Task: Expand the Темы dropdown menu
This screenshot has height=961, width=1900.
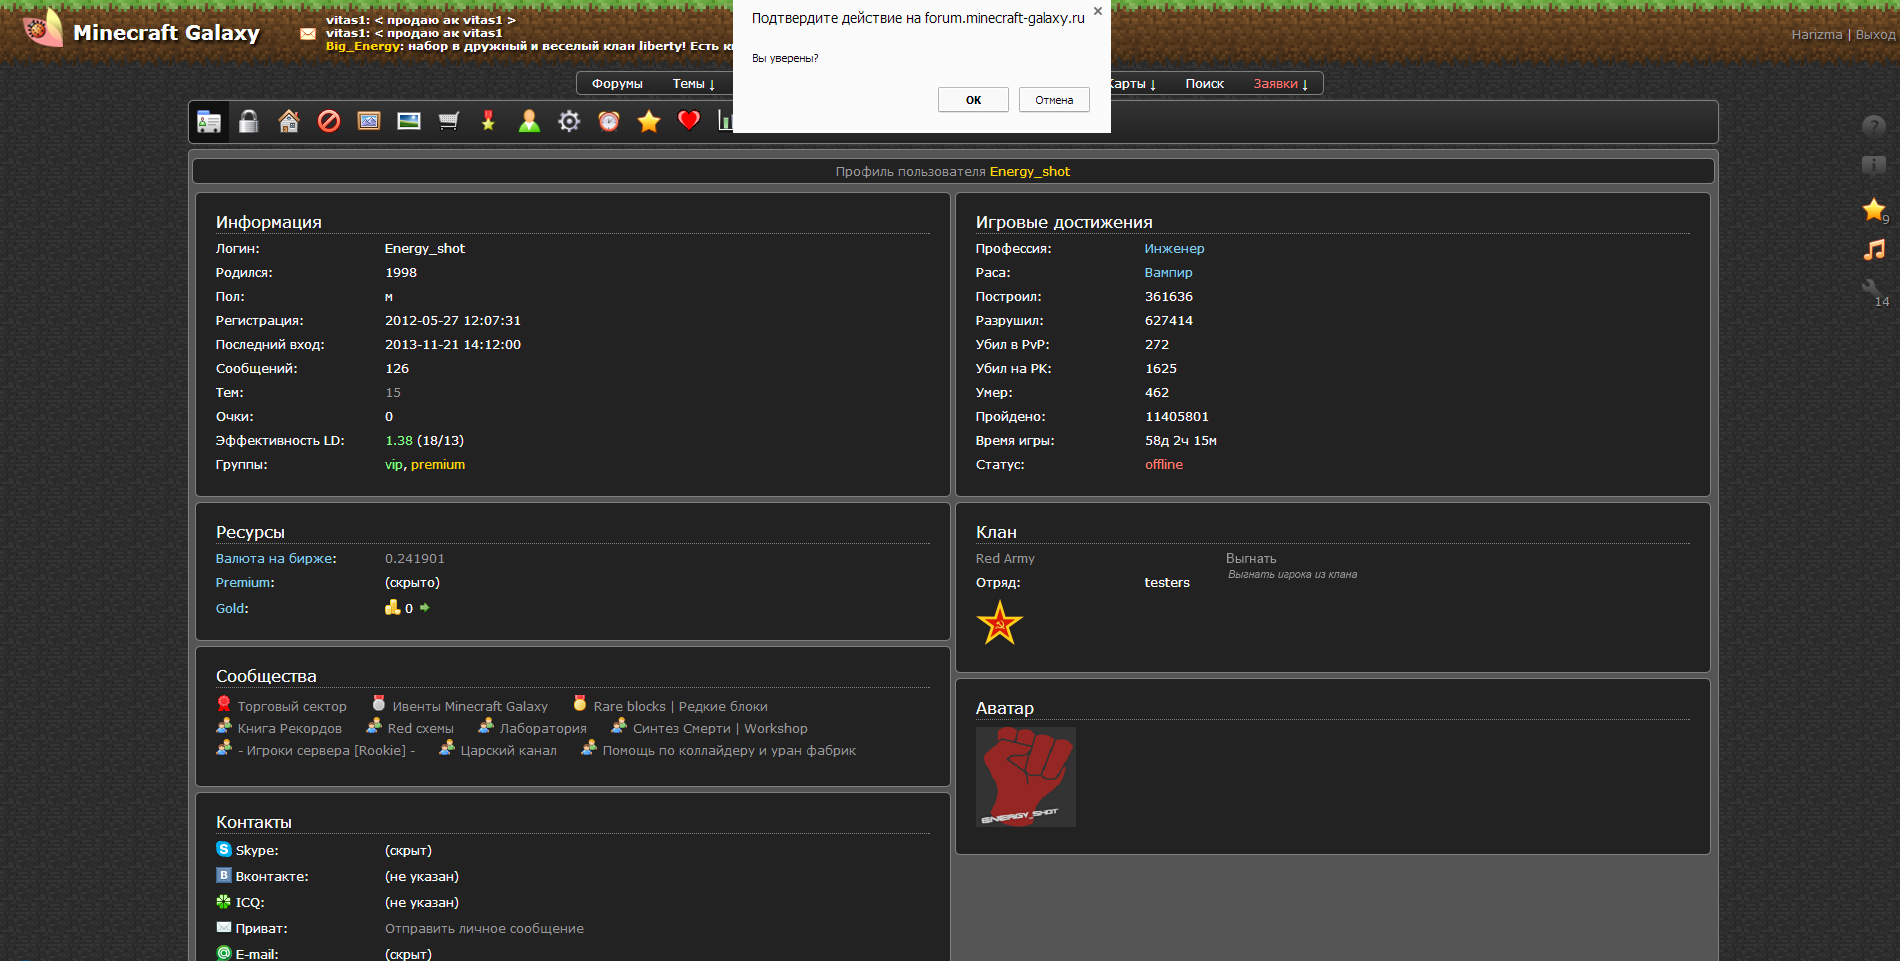Action: [693, 84]
